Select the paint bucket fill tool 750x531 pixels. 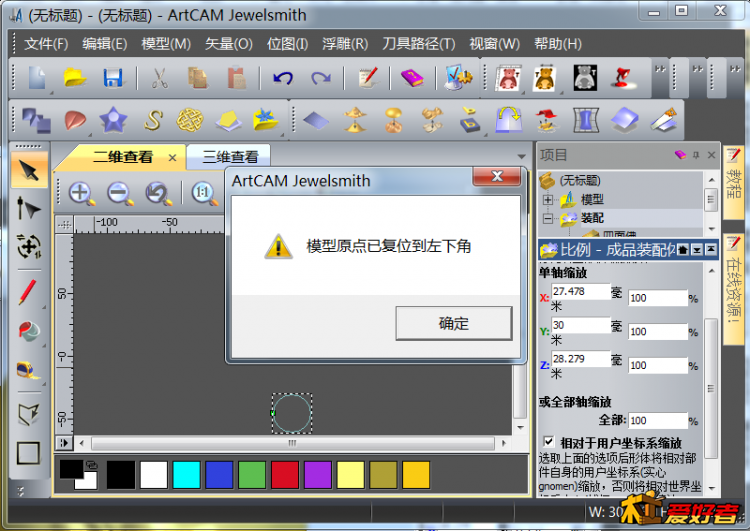[x=29, y=331]
